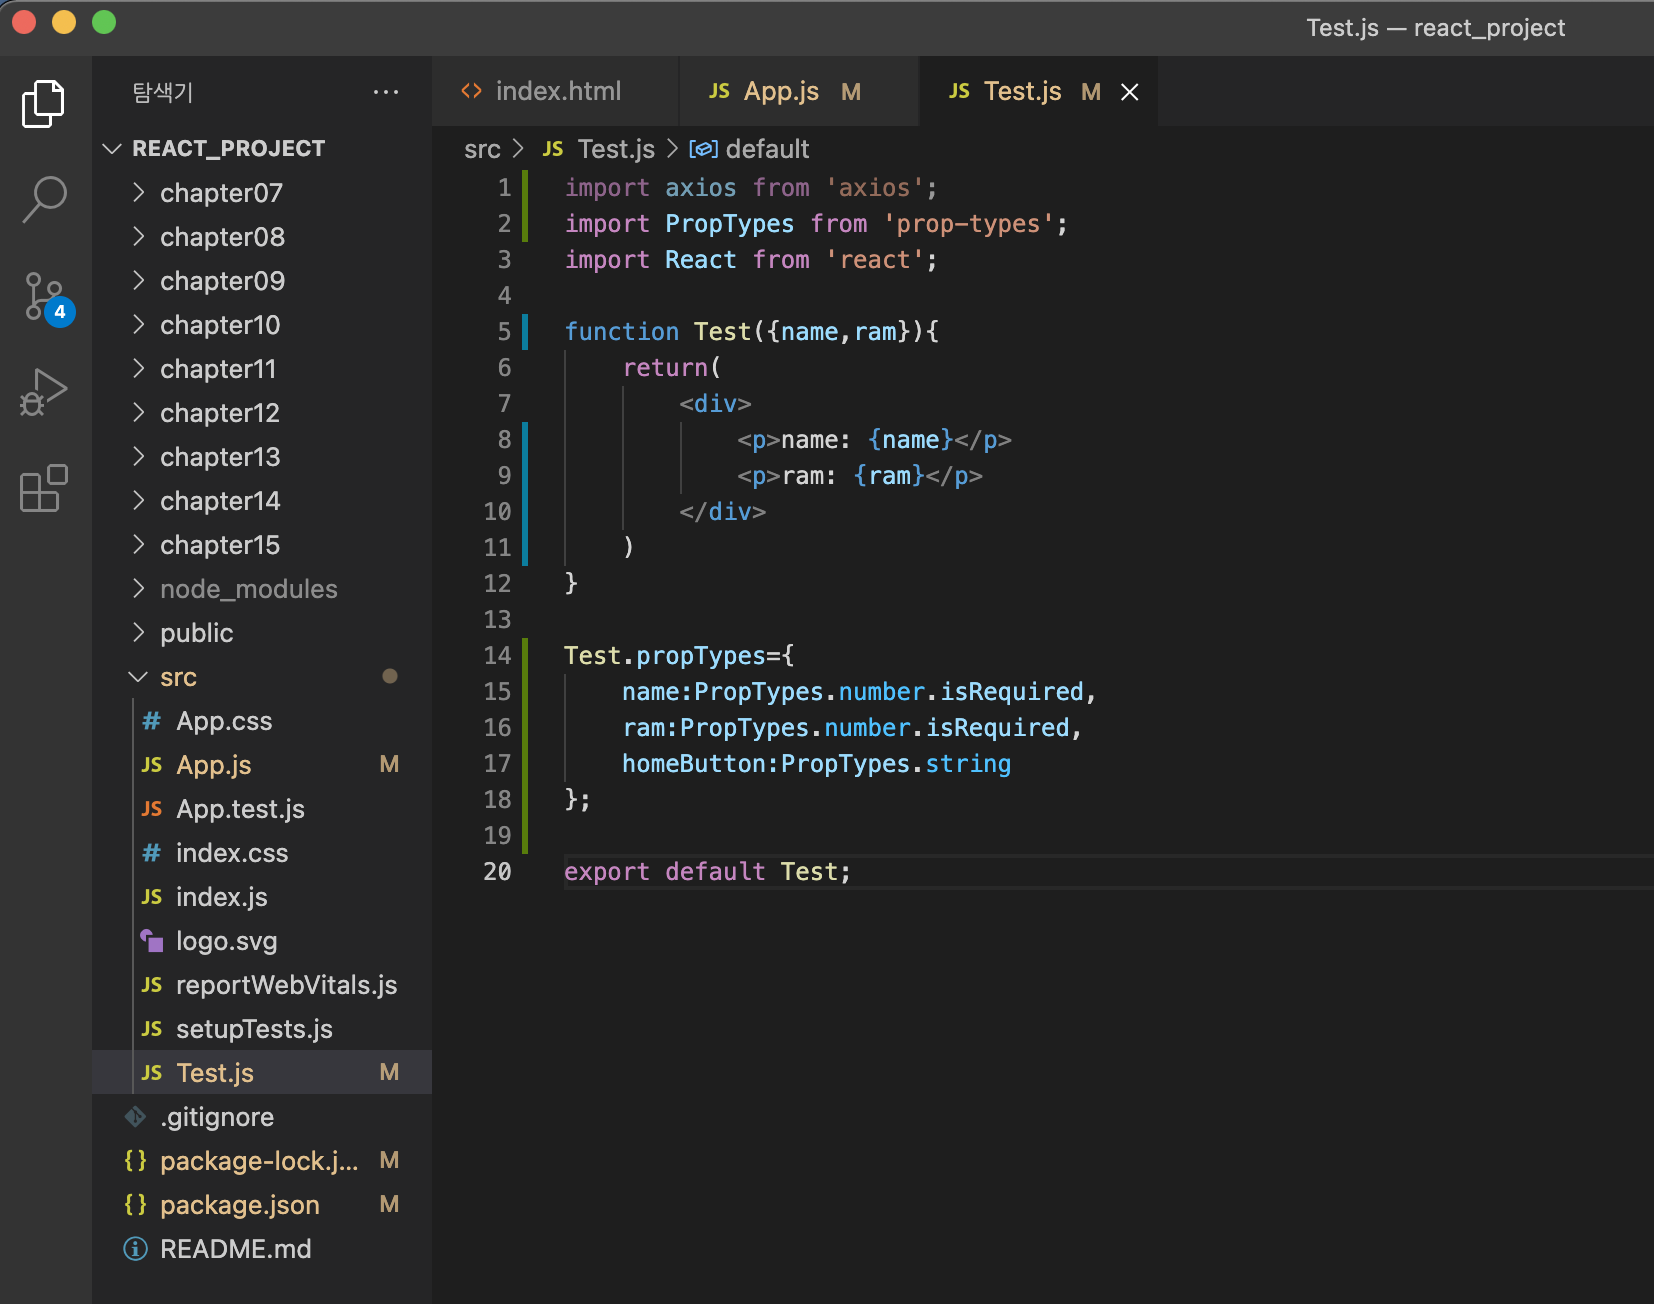Close the Test.js editor tab
Screen dimensions: 1654x1304
(x=1130, y=92)
